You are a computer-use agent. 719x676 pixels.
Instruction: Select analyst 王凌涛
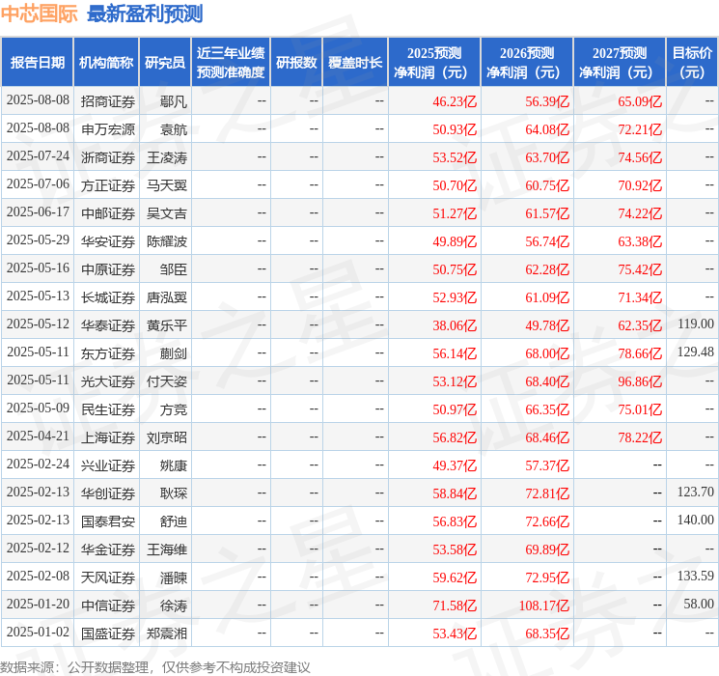(166, 157)
